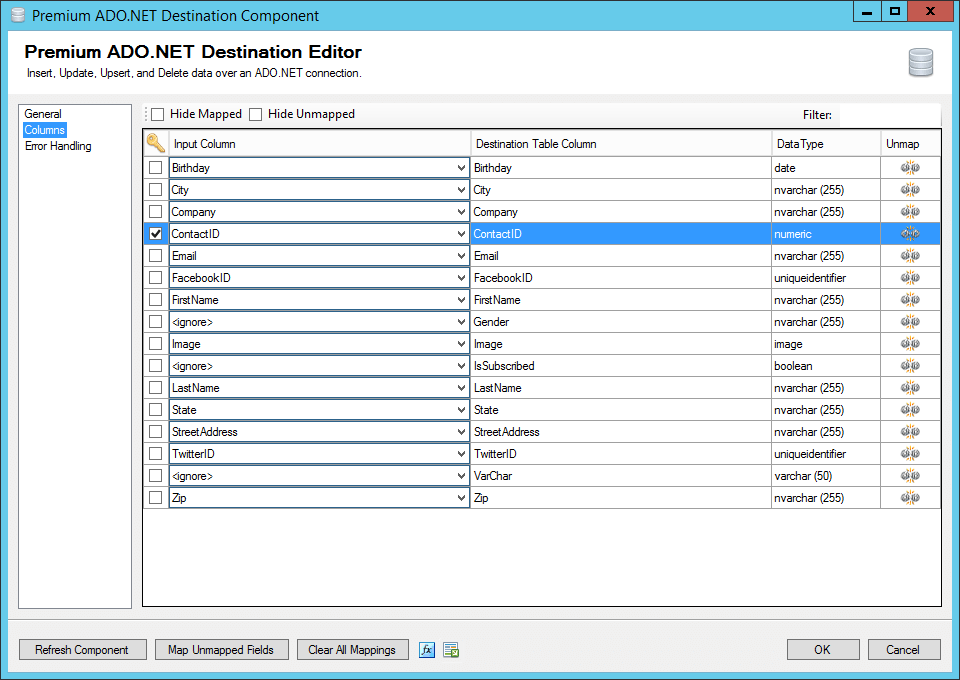
Task: Open the Birthday input column dropdown
Action: coord(461,168)
